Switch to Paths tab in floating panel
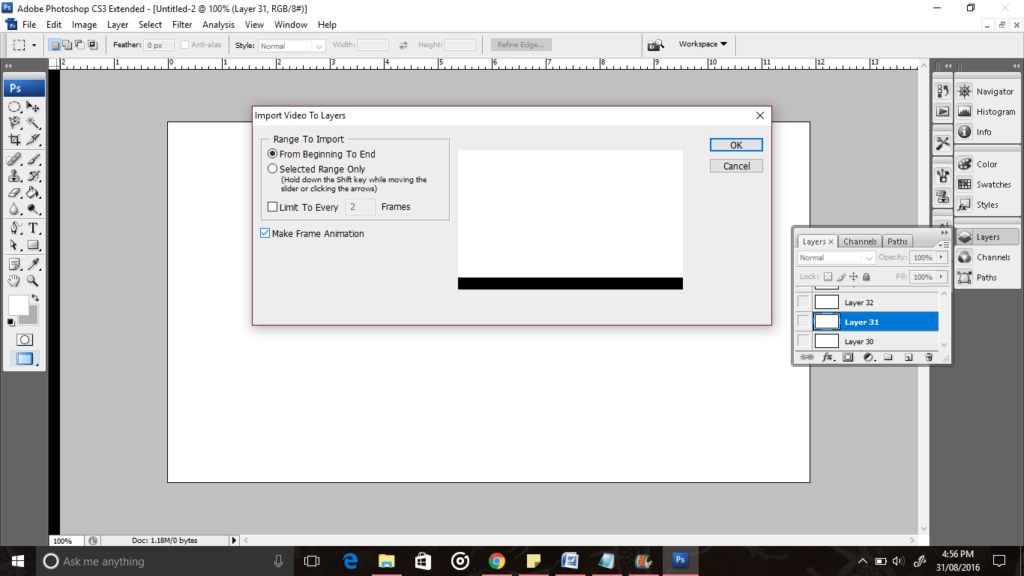 (x=897, y=242)
